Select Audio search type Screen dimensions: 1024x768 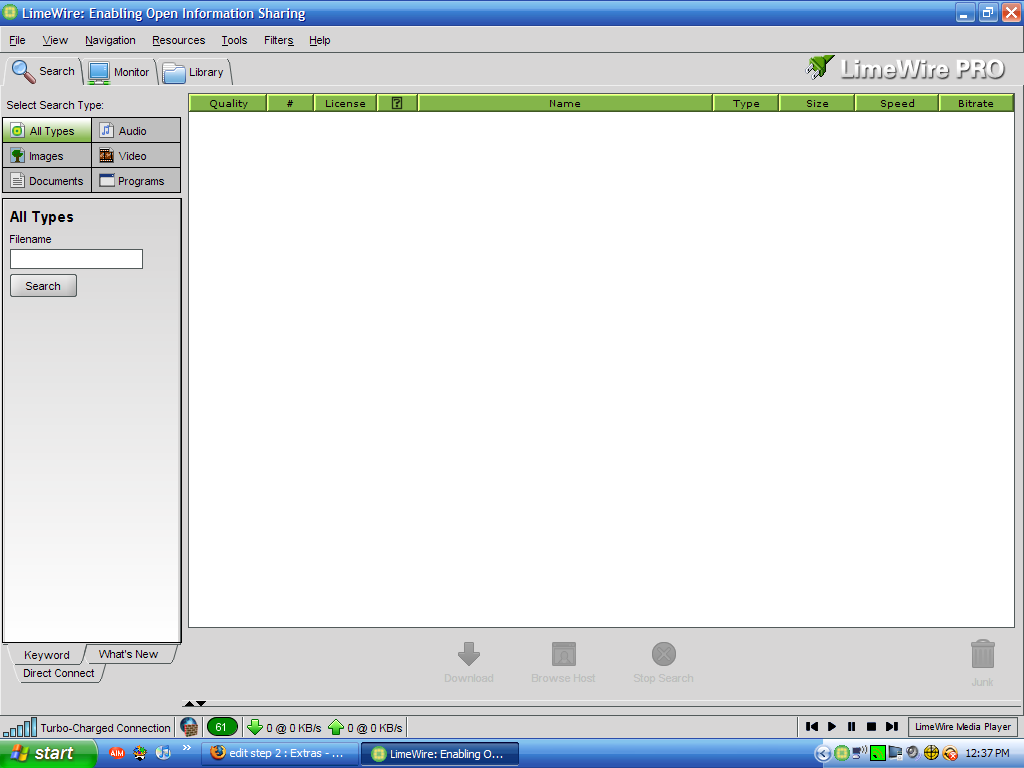pyautogui.click(x=136, y=131)
